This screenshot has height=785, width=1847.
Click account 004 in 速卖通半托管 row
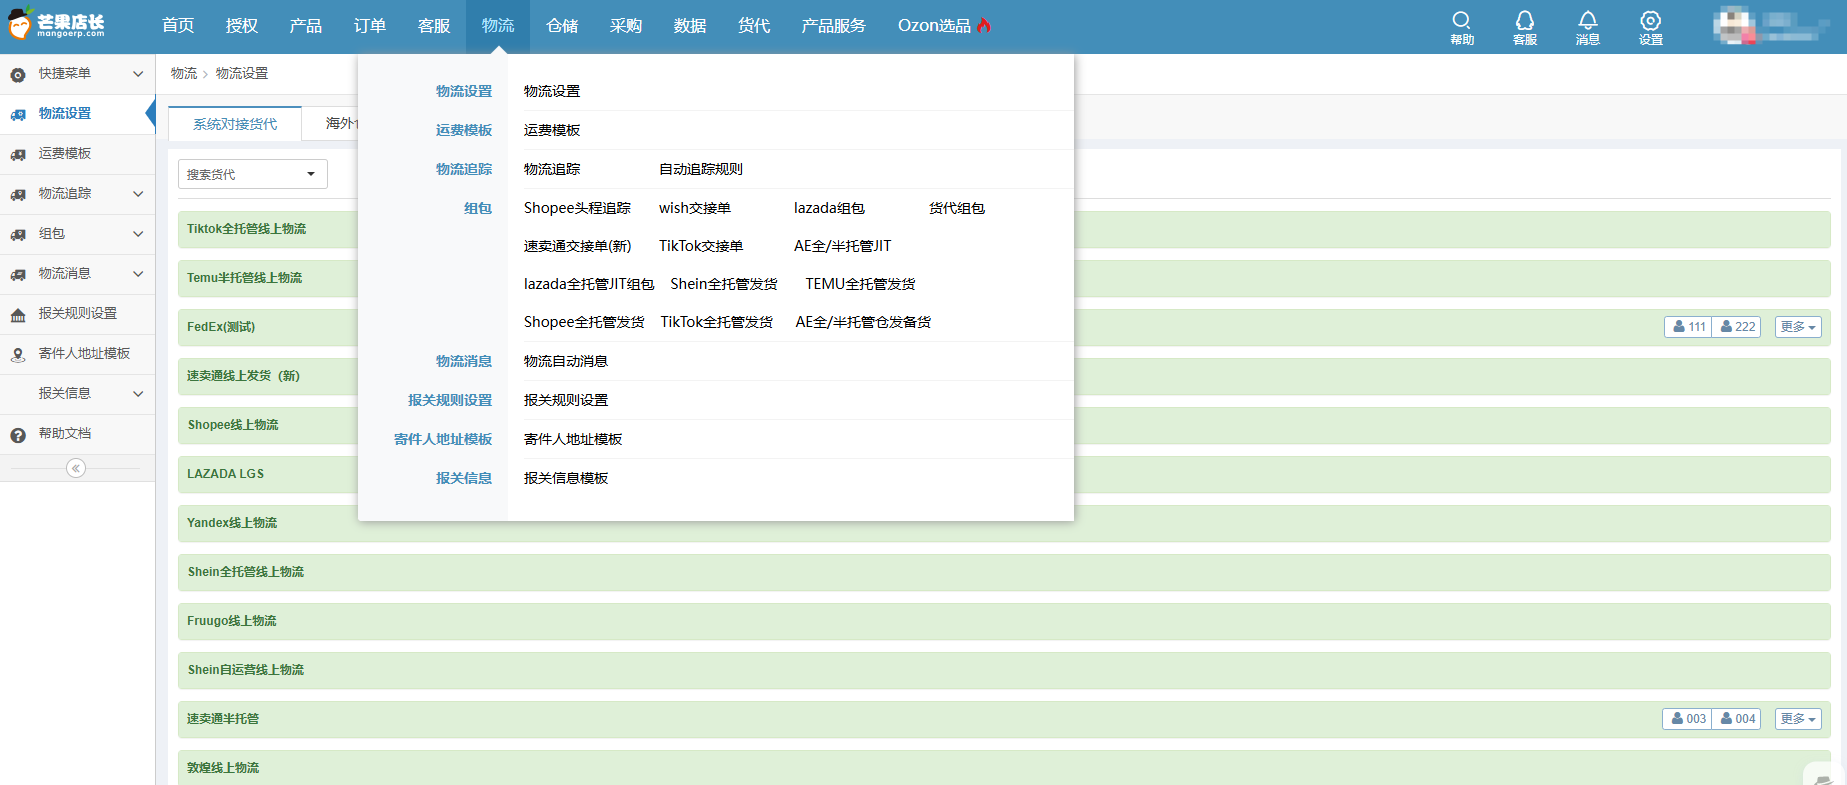(x=1736, y=719)
